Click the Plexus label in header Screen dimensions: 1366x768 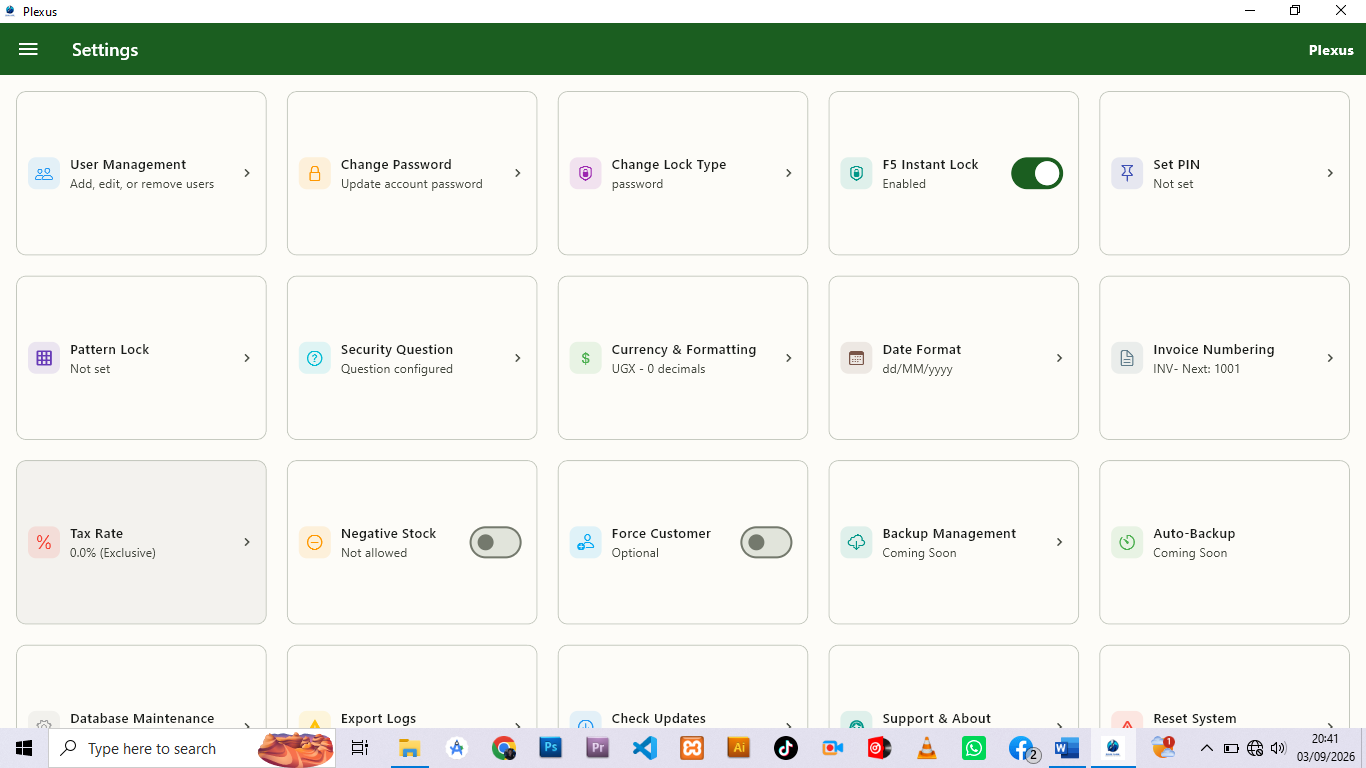pos(1331,50)
